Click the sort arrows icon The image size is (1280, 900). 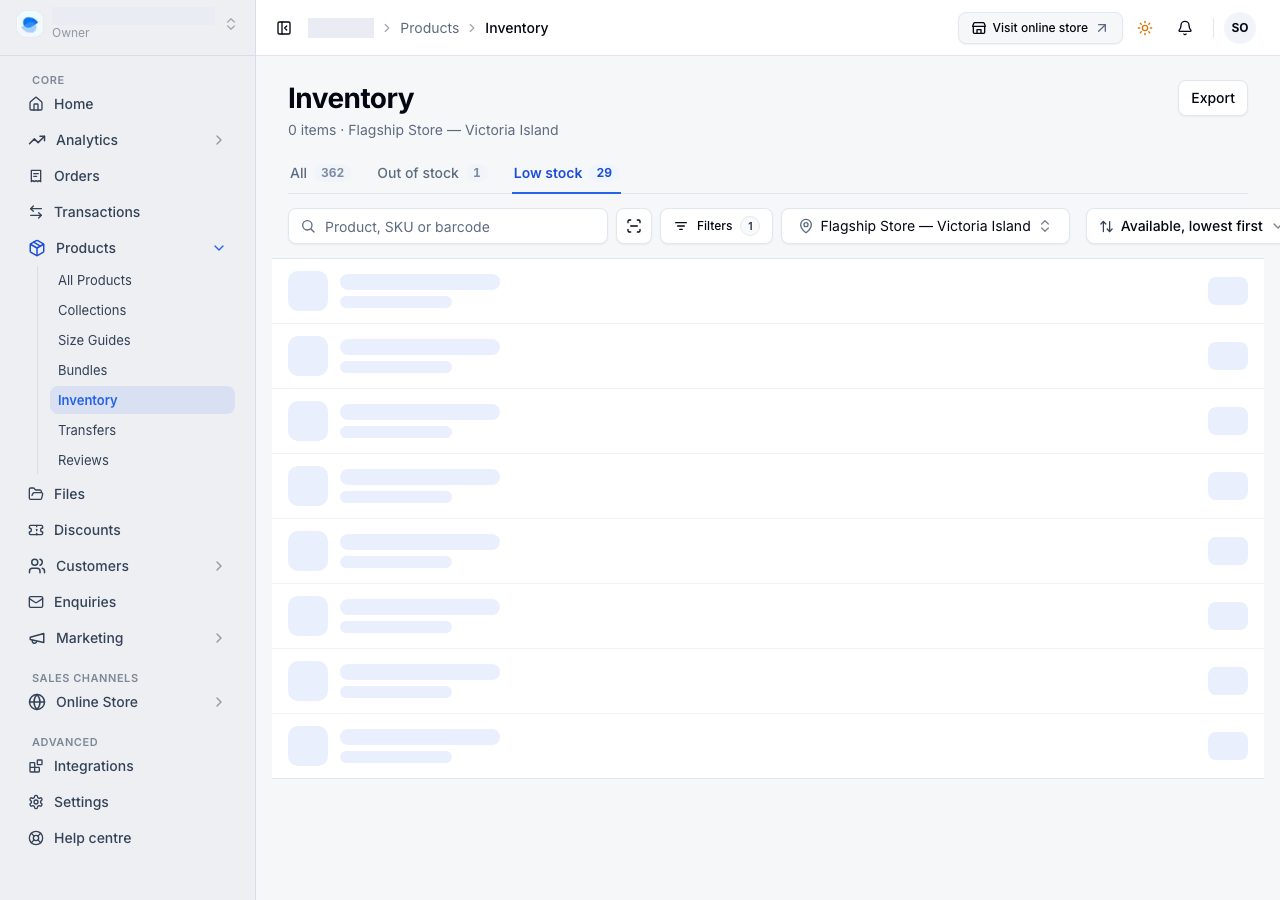point(1106,227)
